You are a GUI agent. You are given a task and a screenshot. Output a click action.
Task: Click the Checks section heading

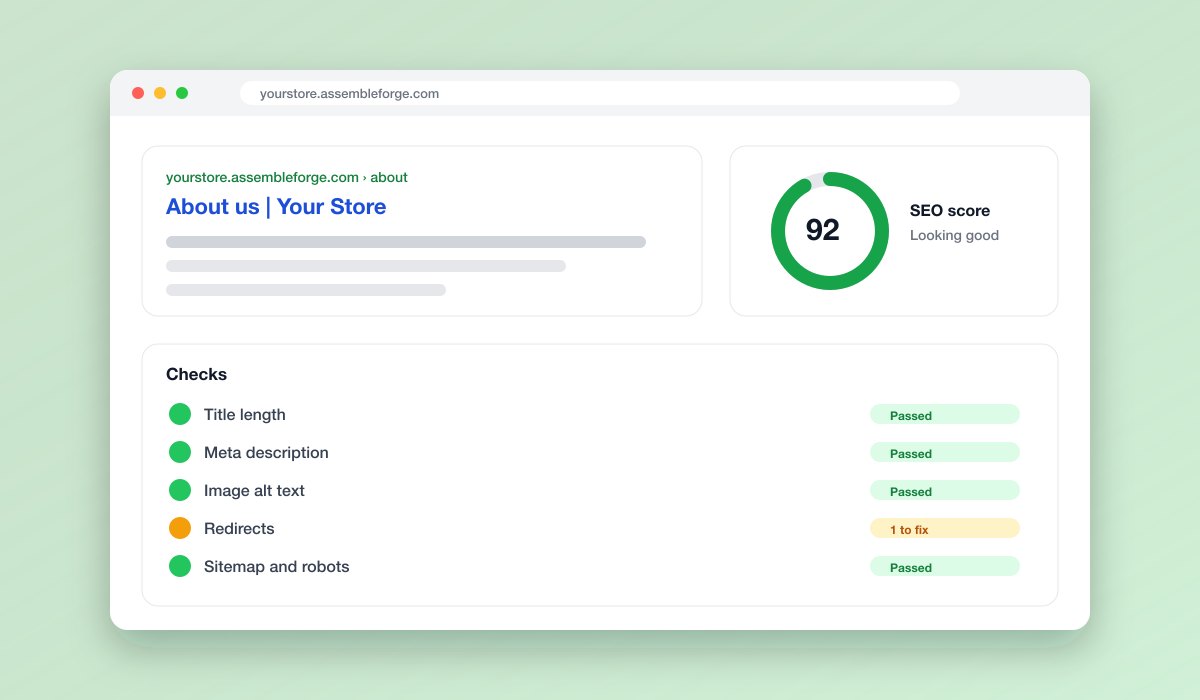[197, 375]
